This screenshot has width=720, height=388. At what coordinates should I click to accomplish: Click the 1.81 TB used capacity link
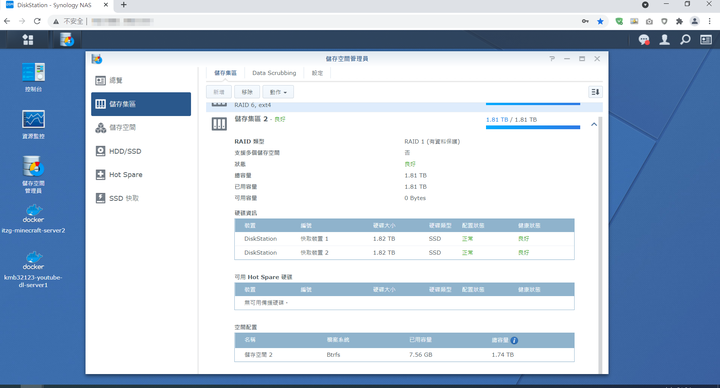point(497,119)
